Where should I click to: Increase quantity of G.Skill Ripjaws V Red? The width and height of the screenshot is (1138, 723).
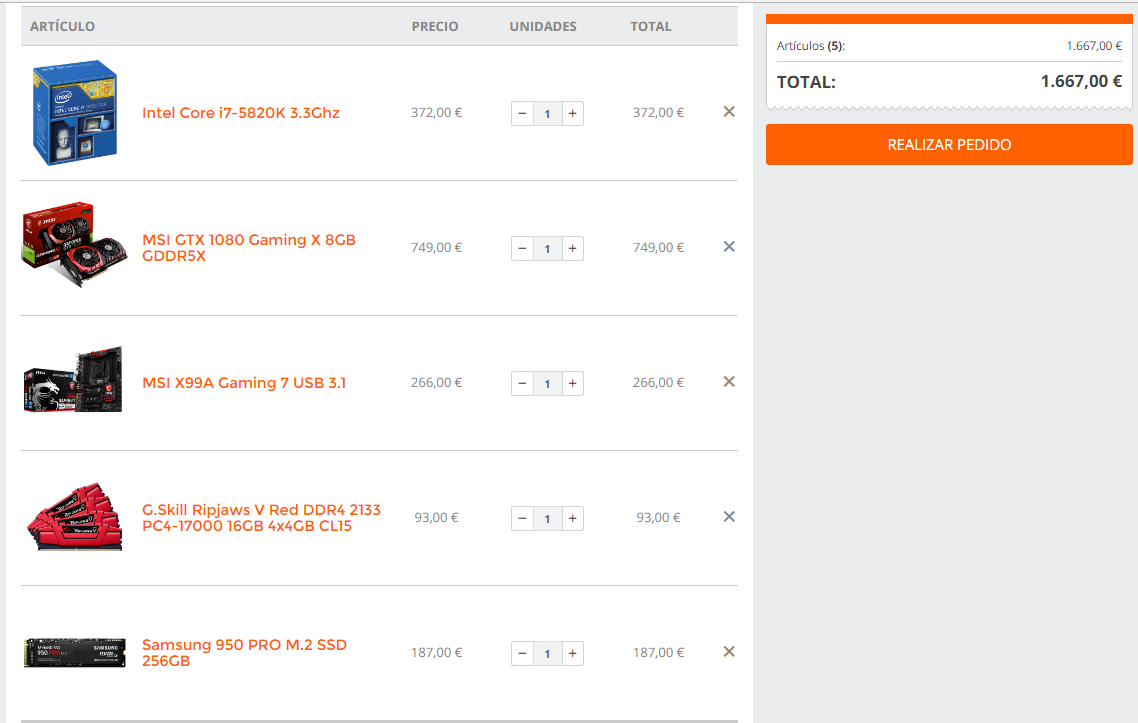coord(573,518)
